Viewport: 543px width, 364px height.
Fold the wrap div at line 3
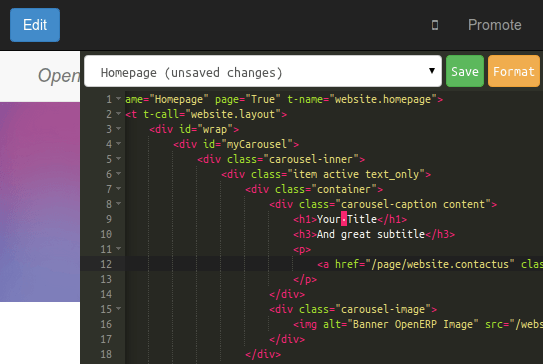[118, 129]
